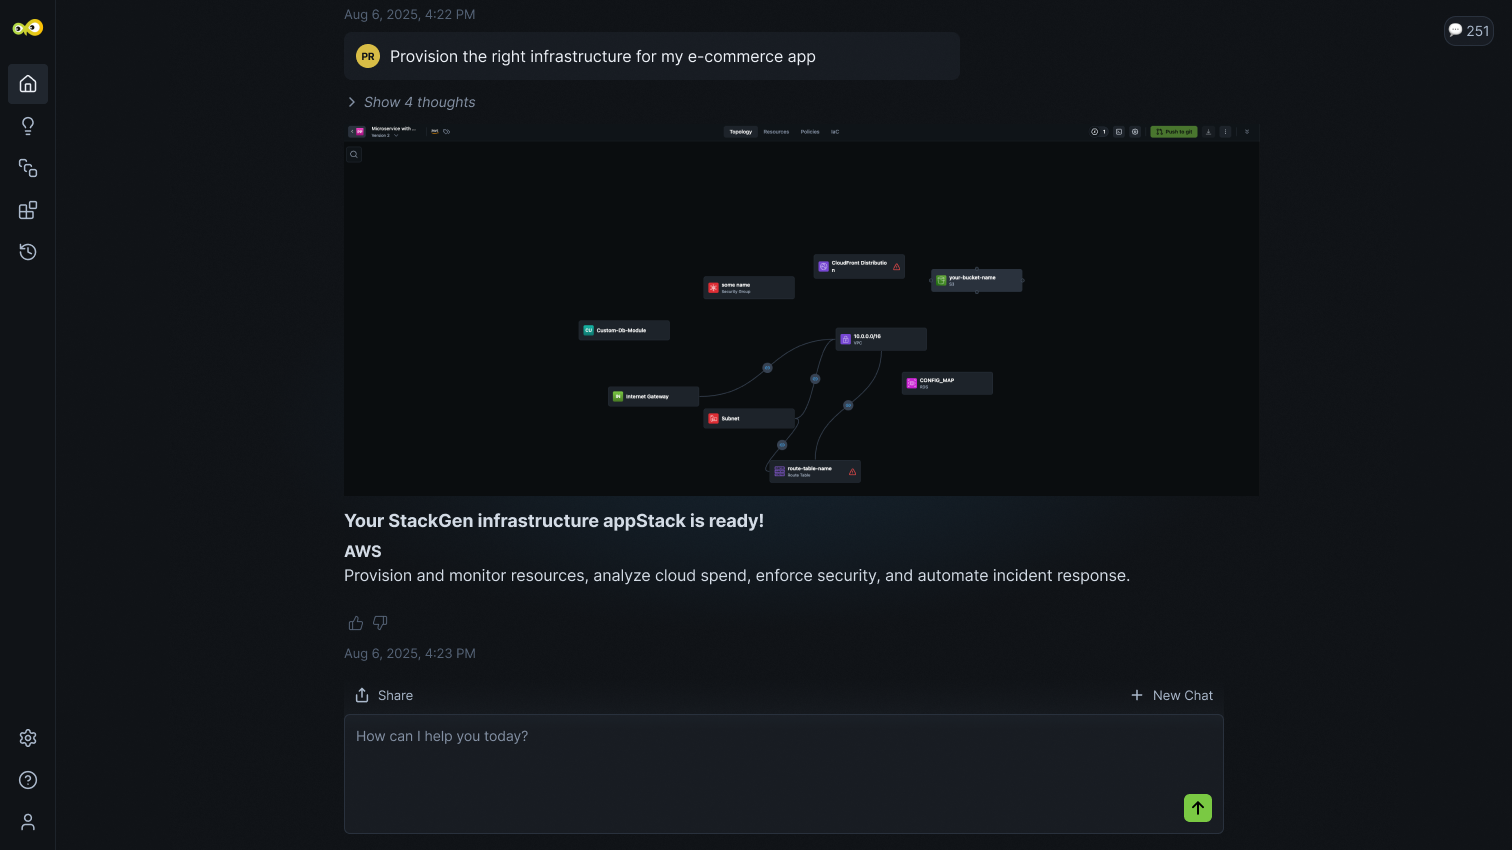The image size is (1512, 850).
Task: Switch to the Policies tab
Action: (810, 132)
